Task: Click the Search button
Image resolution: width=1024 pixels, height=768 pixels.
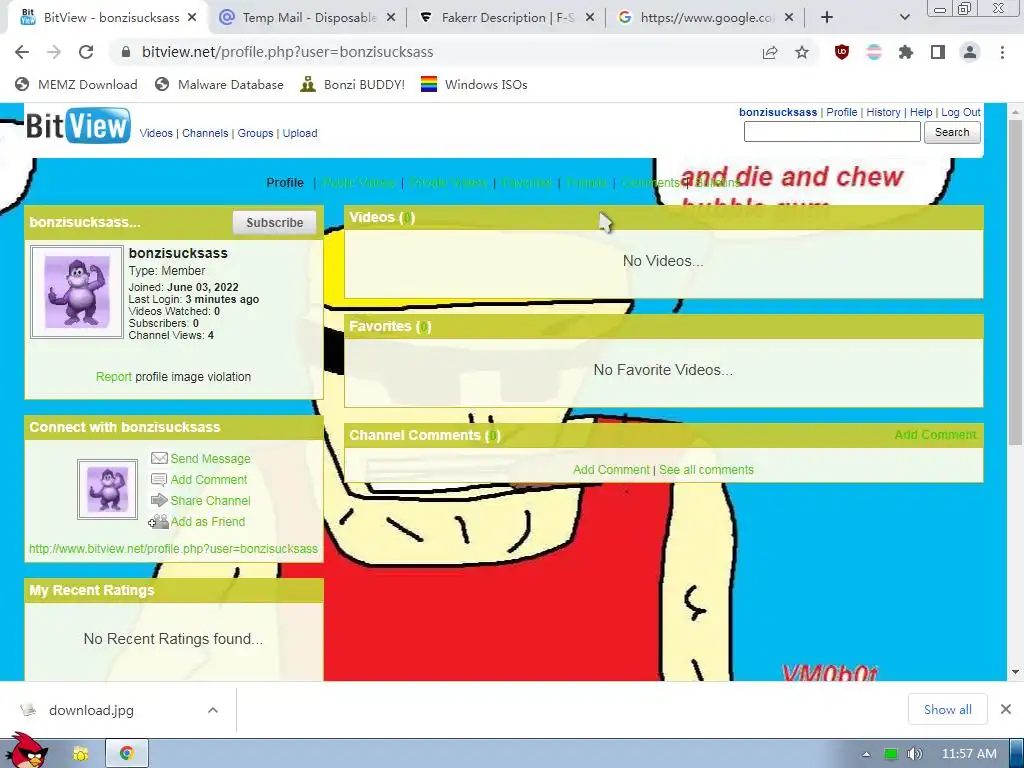Action: 952,133
